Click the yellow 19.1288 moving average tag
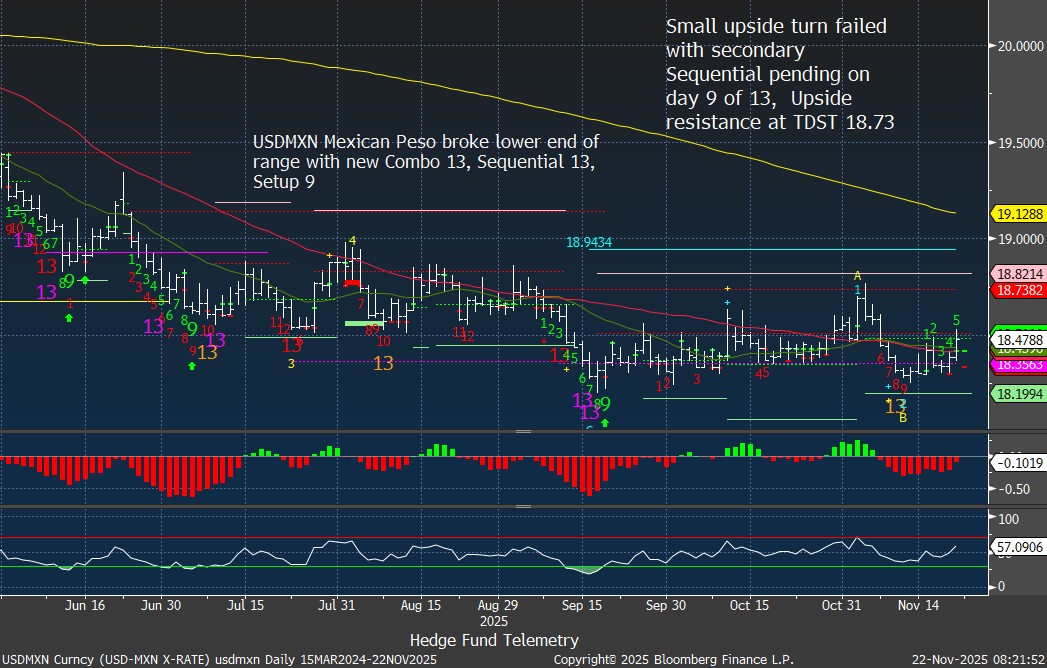 point(1016,214)
